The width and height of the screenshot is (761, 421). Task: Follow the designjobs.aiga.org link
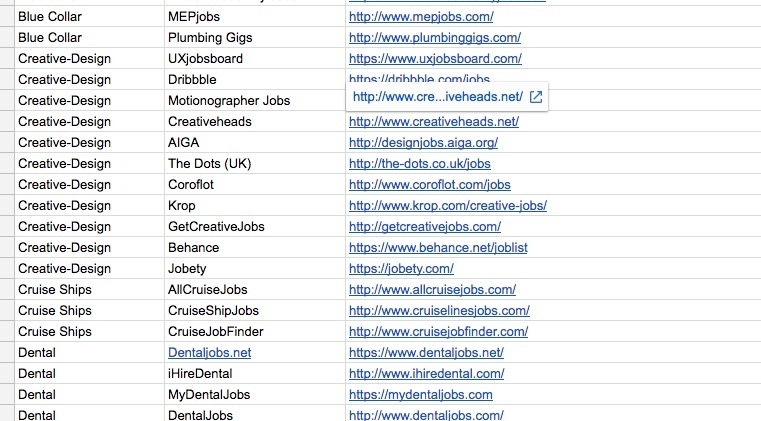[423, 143]
